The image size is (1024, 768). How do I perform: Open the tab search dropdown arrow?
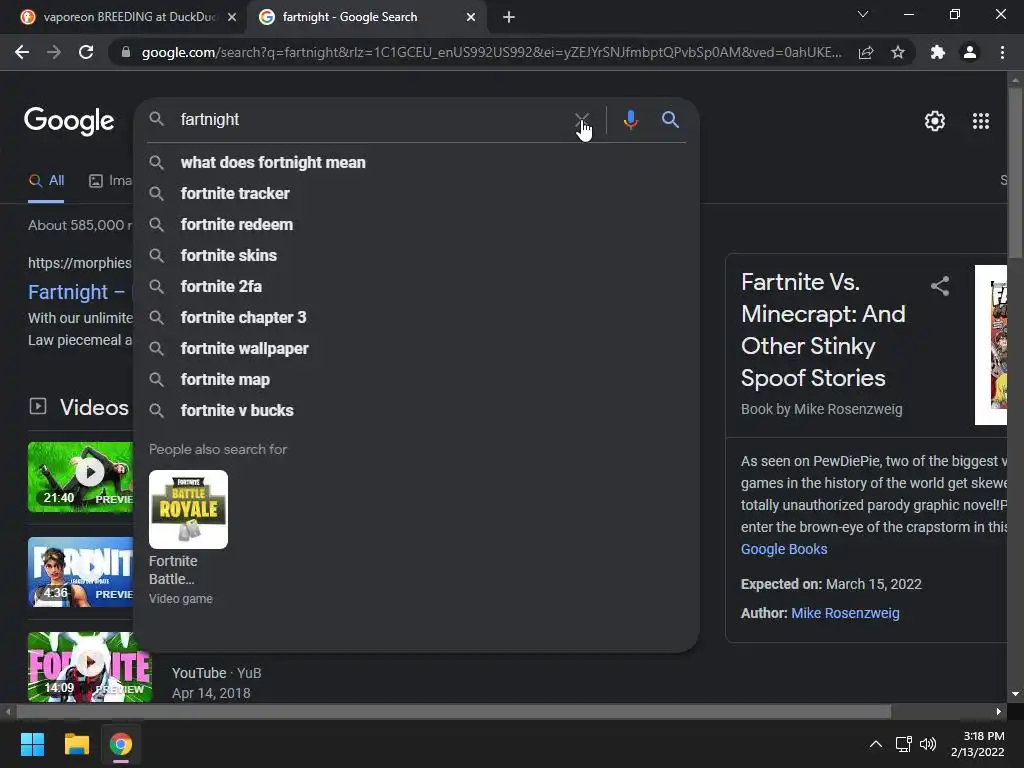[x=863, y=14]
